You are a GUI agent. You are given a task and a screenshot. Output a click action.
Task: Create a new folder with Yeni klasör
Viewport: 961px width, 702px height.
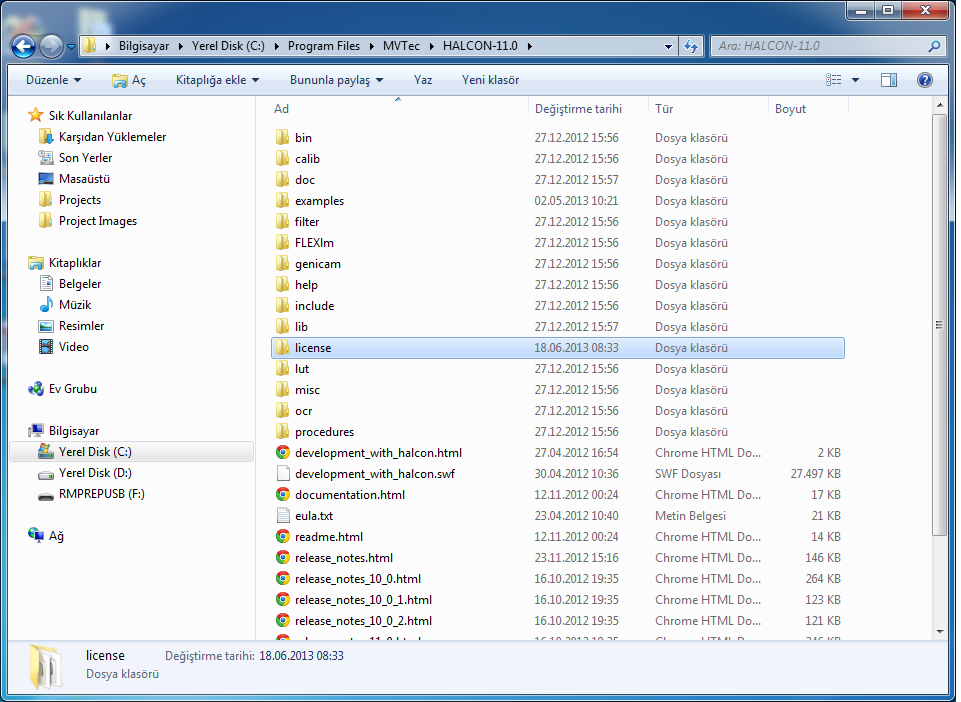pos(490,80)
